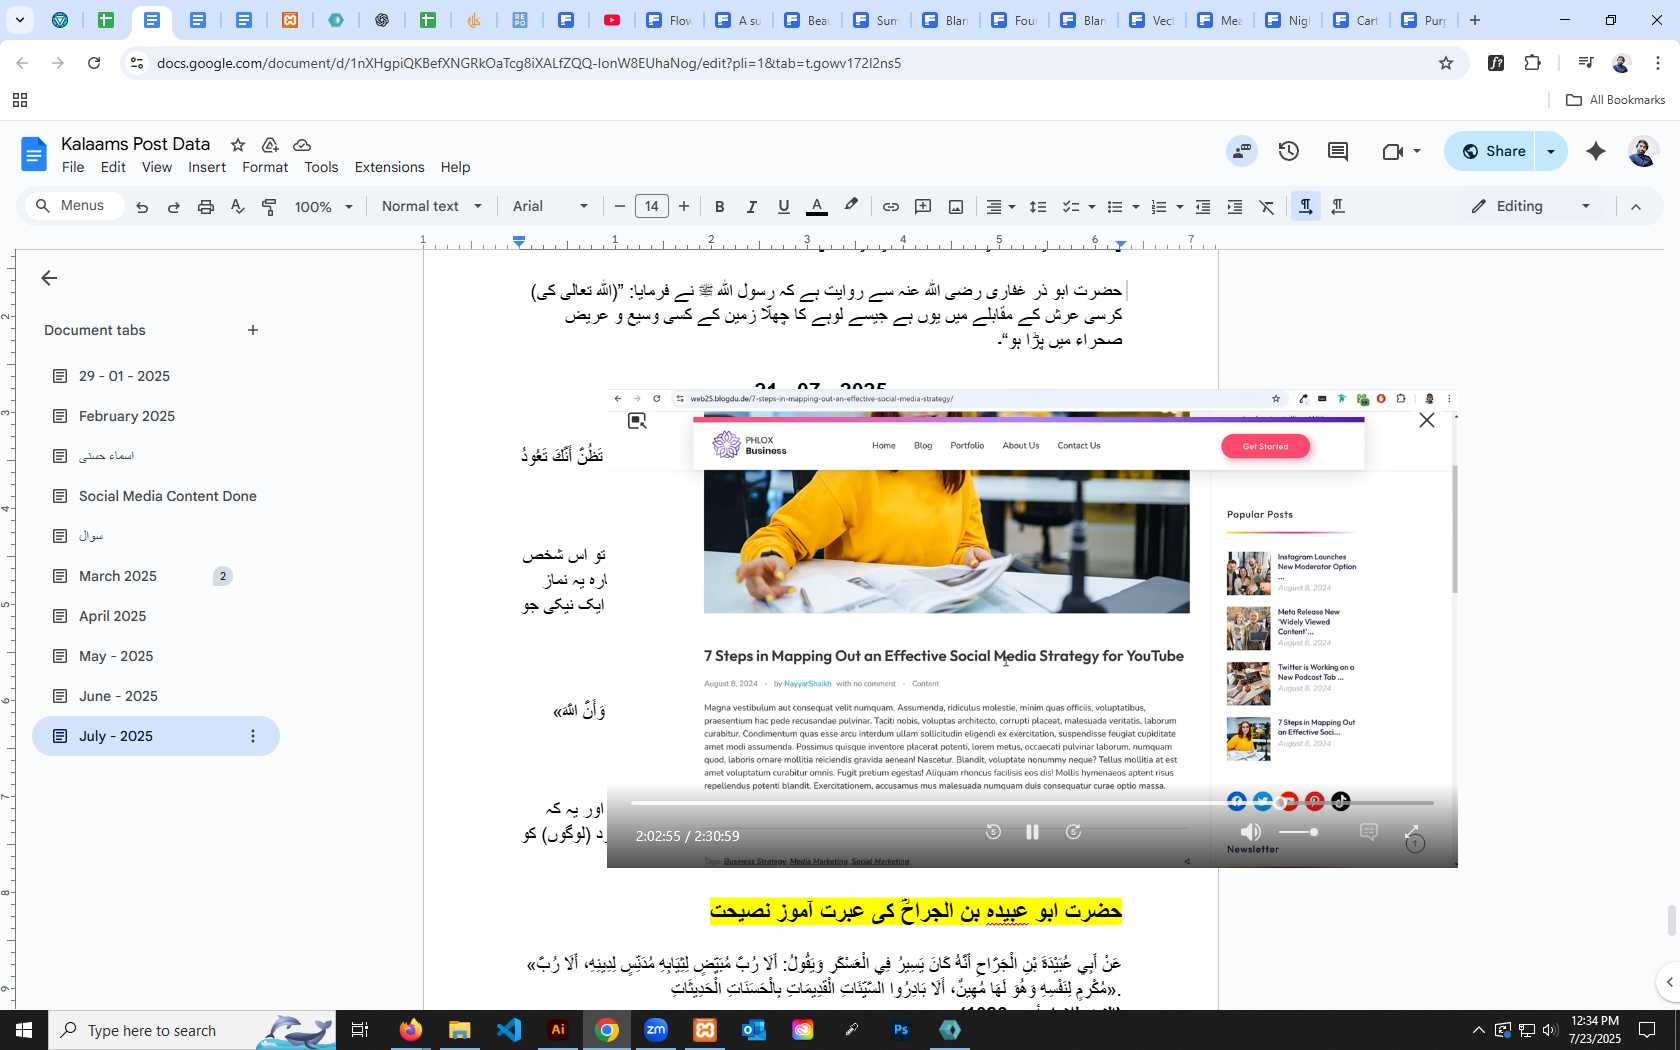The width and height of the screenshot is (1680, 1050).
Task: Open the highlight color pen
Action: coord(851,206)
